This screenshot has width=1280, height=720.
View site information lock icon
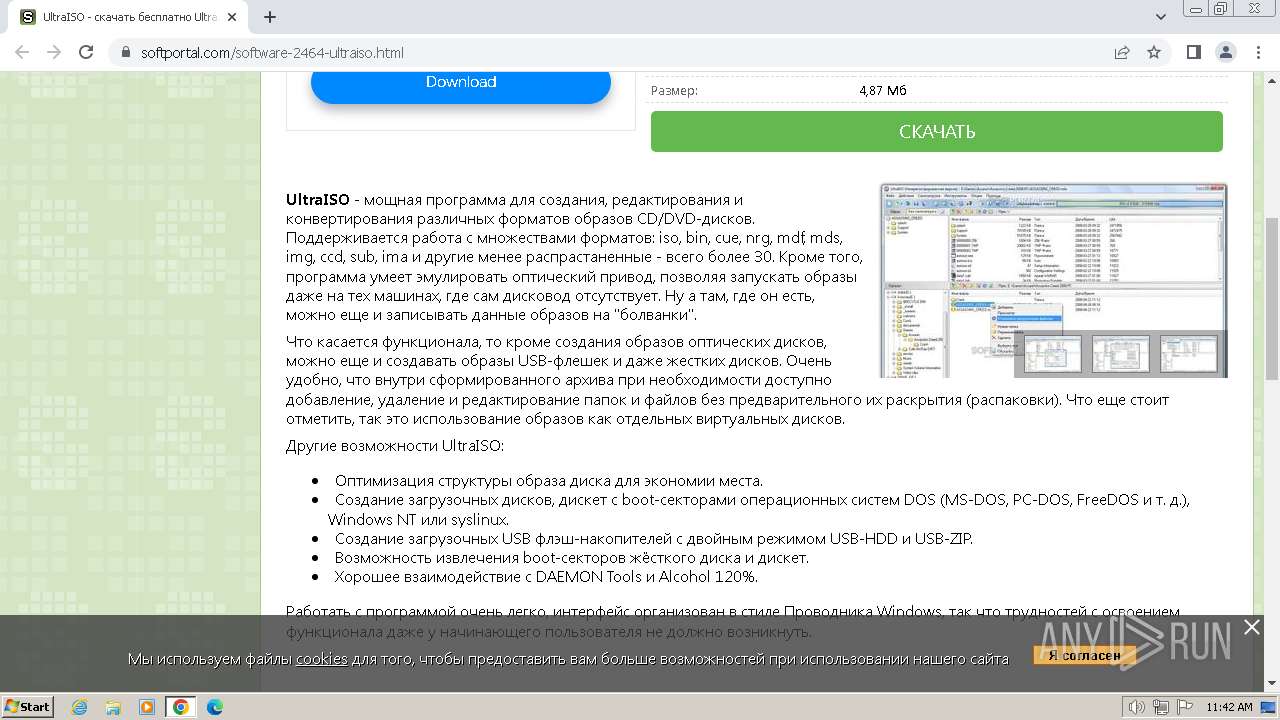[126, 52]
